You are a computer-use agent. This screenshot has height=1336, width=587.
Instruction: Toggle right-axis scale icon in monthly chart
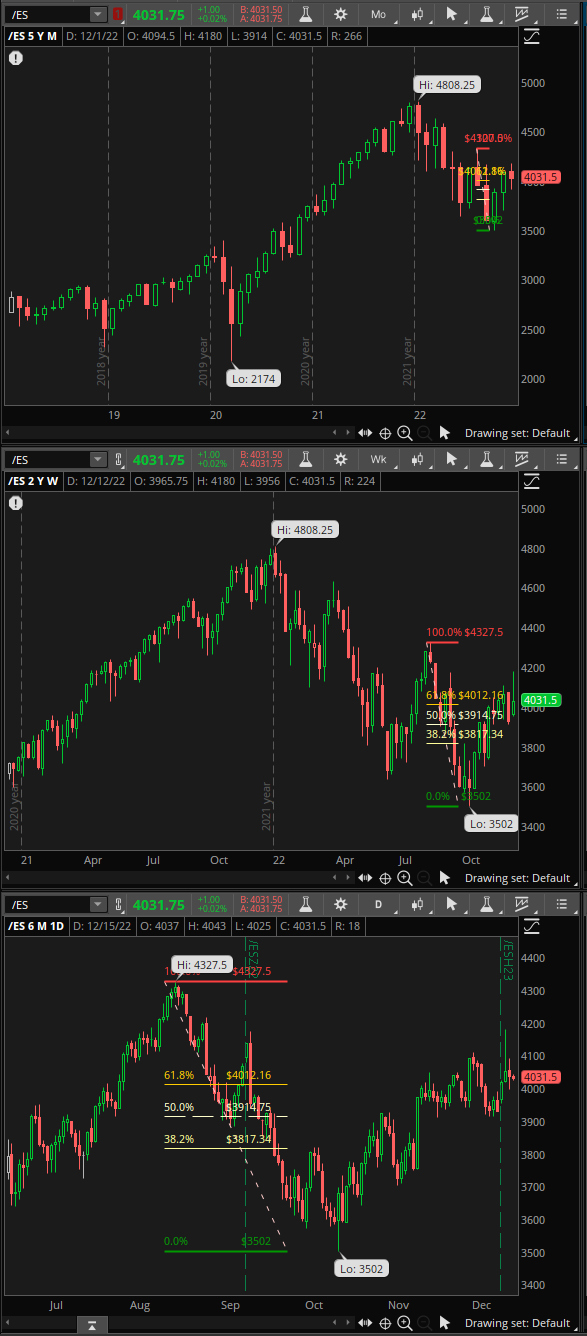[531, 36]
